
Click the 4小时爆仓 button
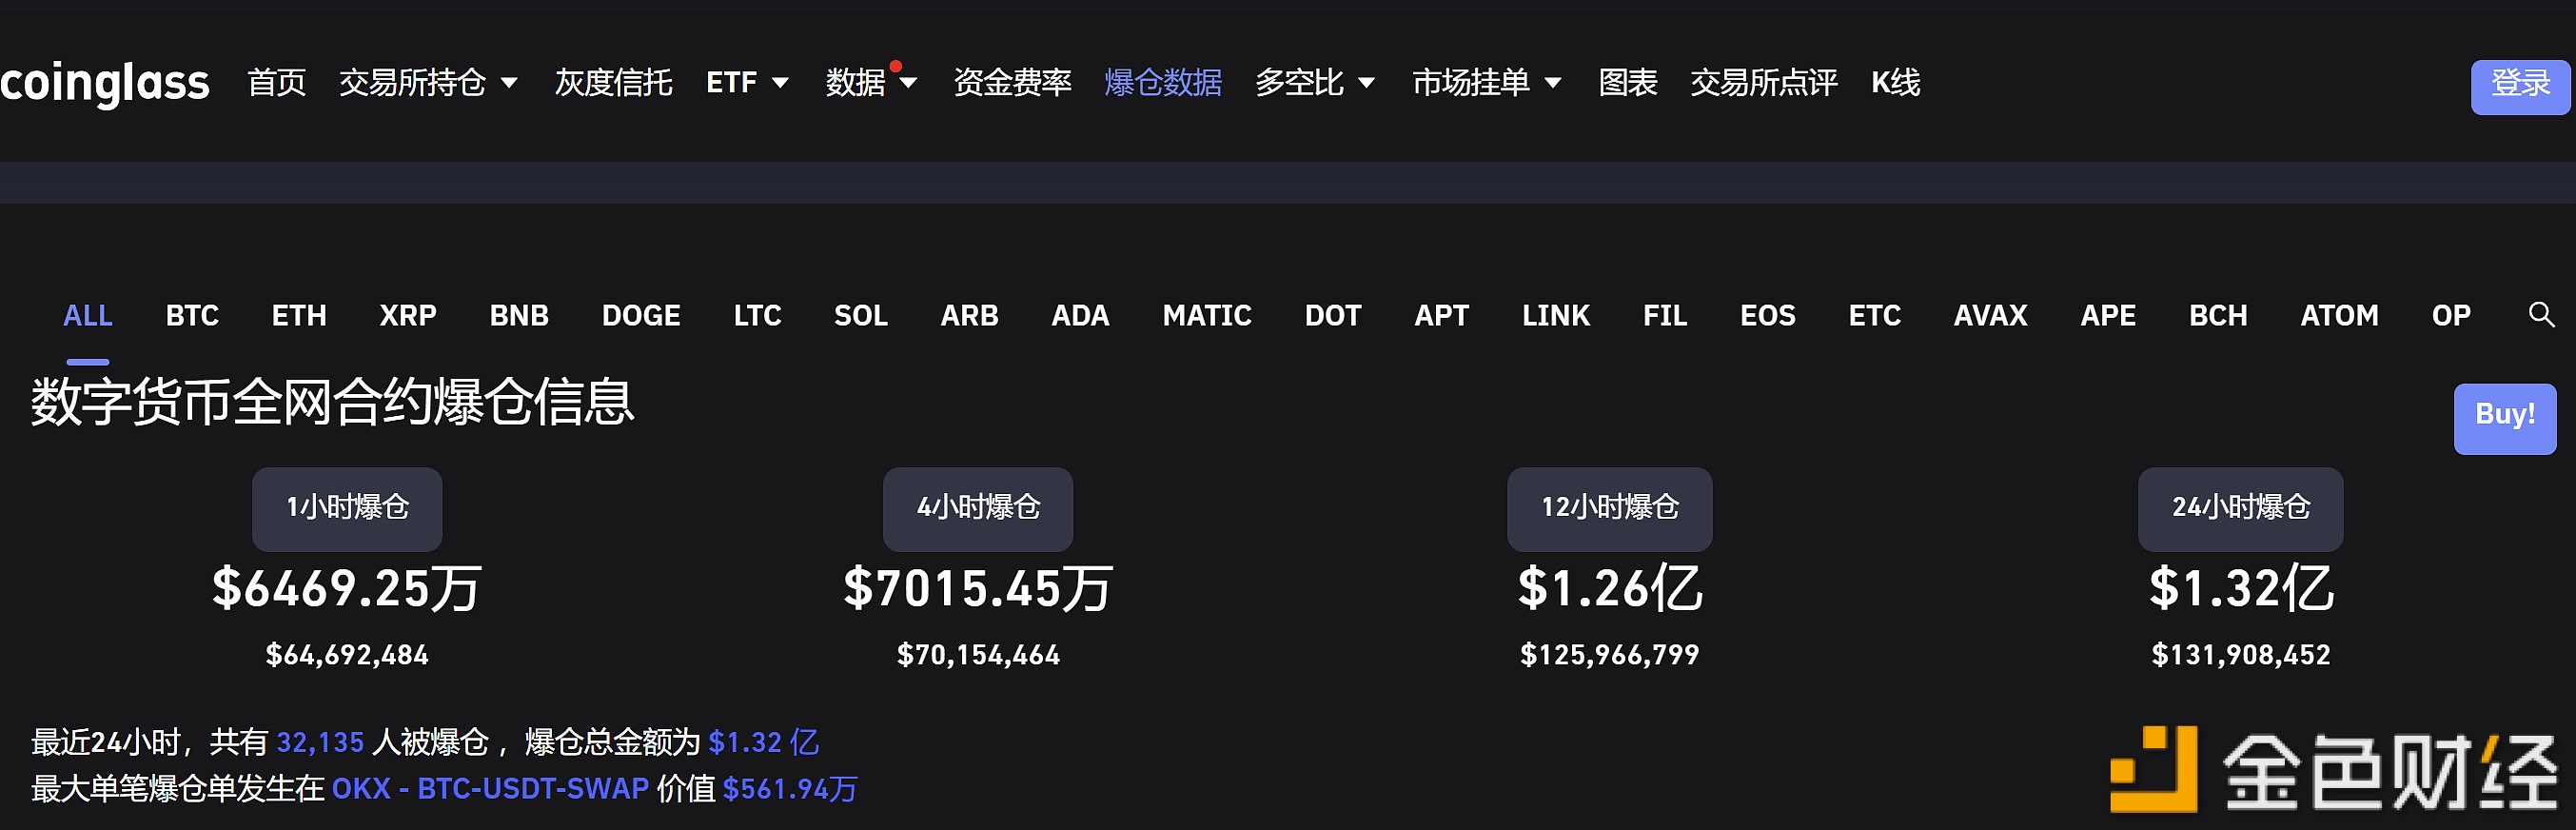(x=978, y=508)
